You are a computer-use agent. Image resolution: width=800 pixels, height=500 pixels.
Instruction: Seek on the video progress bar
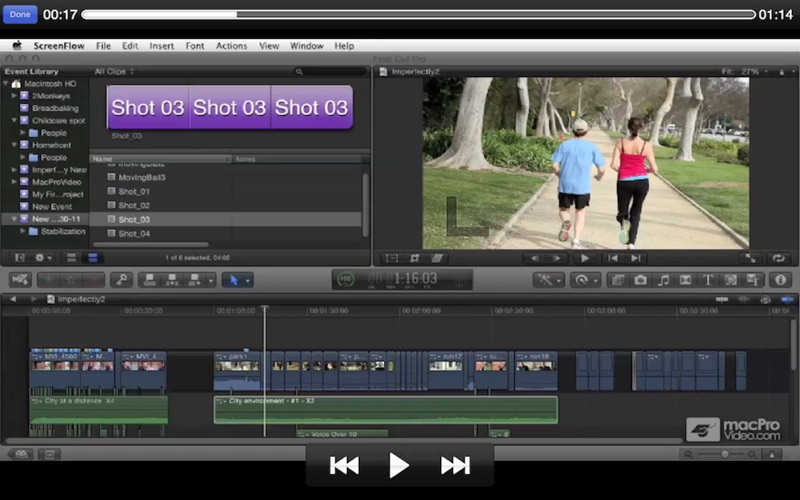(x=418, y=15)
